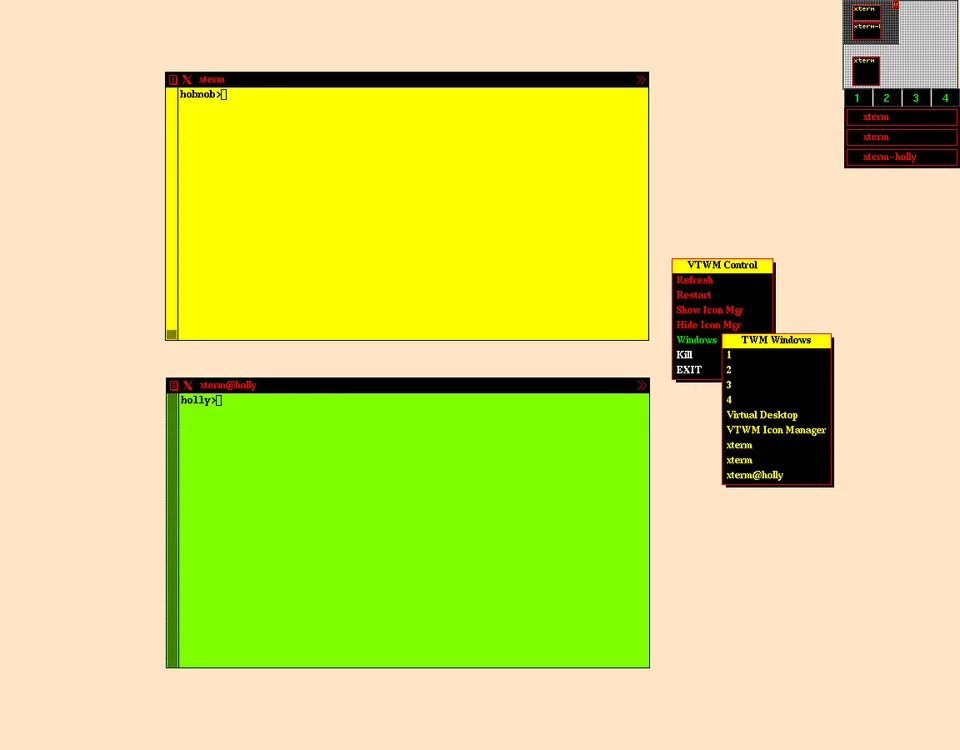960x750 pixels.
Task: Click the topmost xterm miniature in the virtual desktop panner
Action: [866, 13]
